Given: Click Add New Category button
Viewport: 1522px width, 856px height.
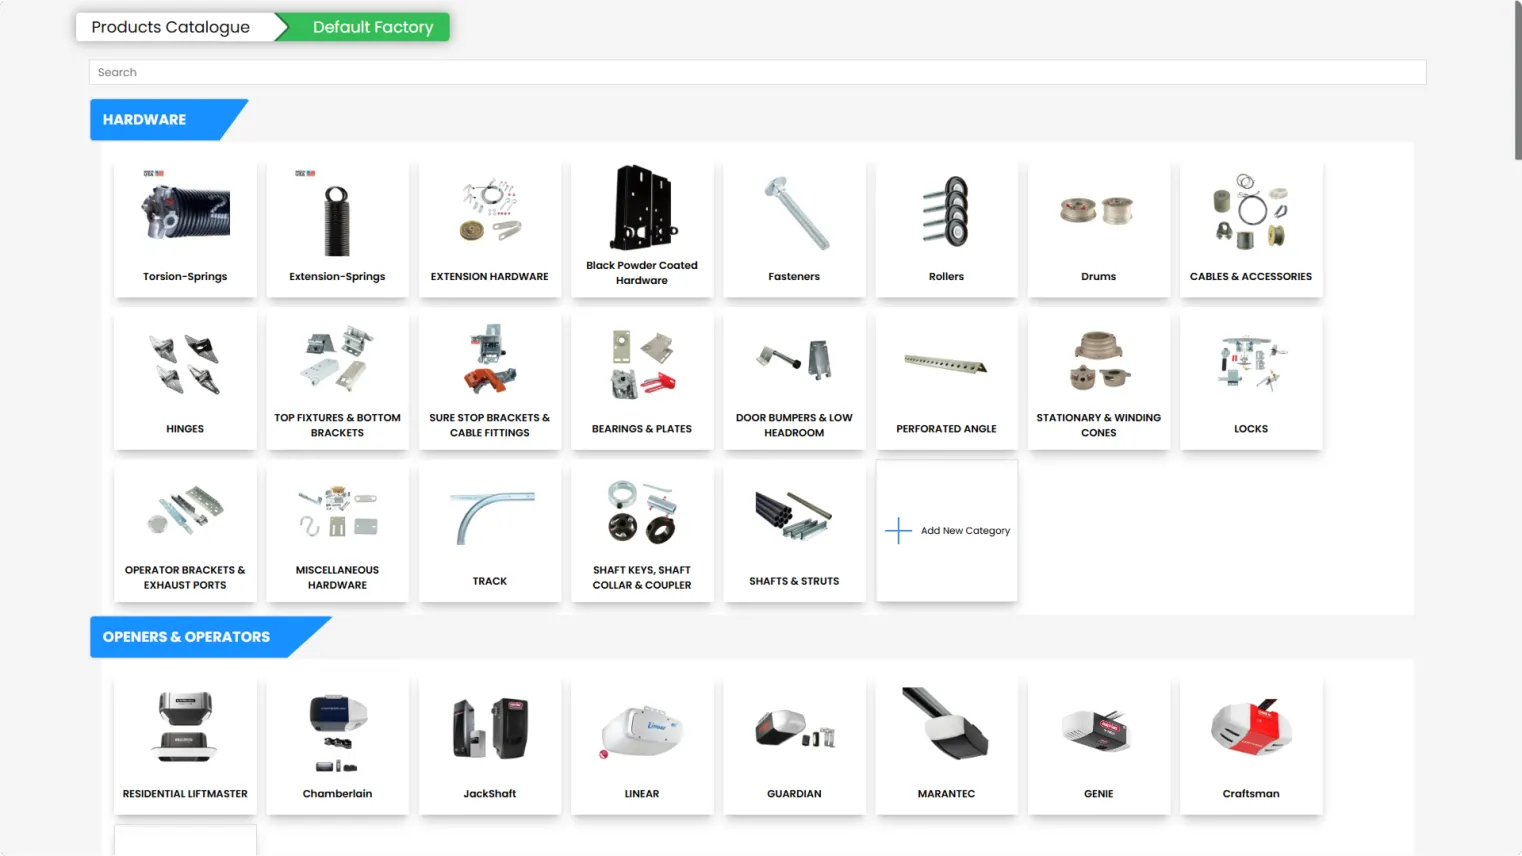Looking at the screenshot, I should [x=964, y=531].
